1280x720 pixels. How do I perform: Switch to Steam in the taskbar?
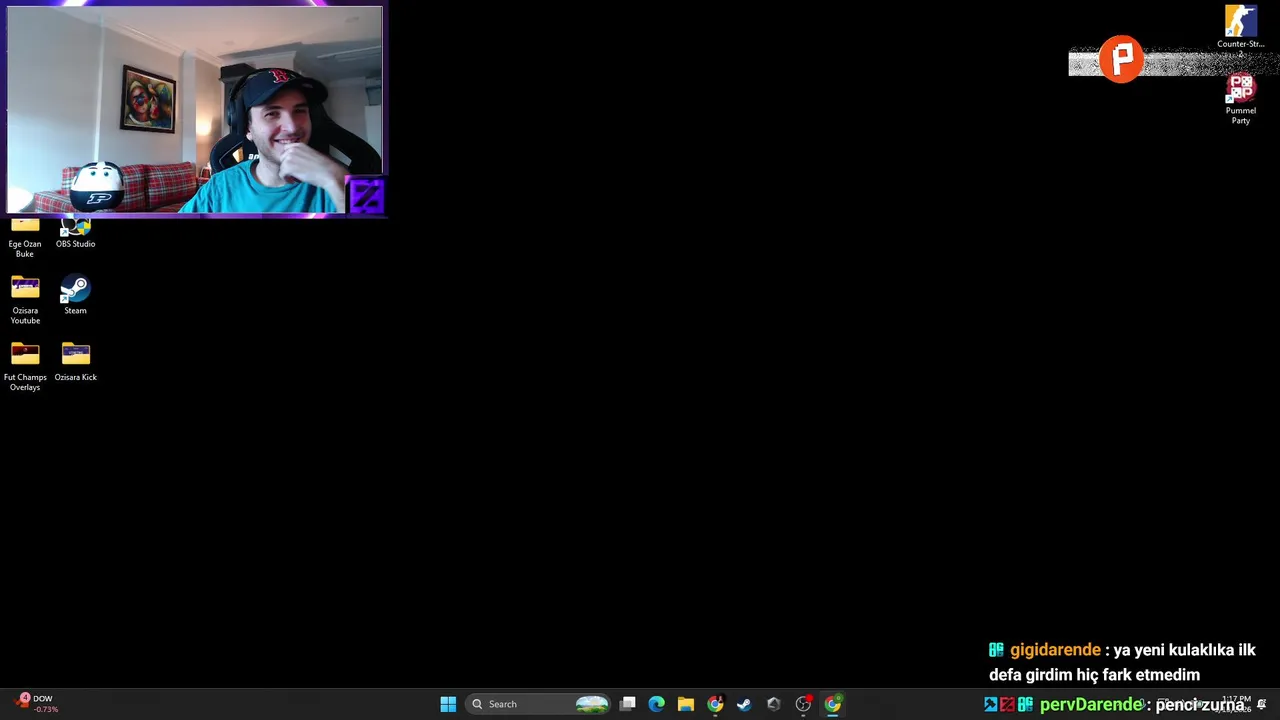click(744, 704)
